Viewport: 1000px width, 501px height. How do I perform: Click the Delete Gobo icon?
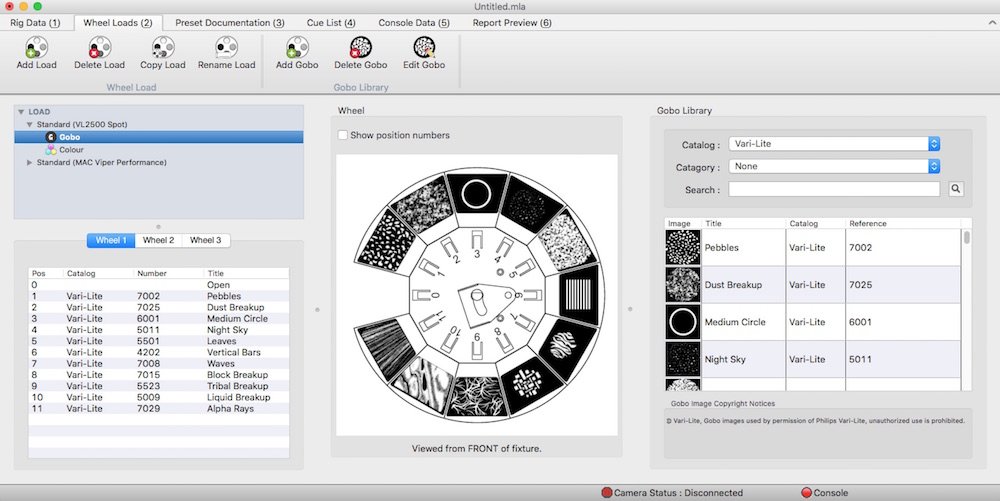pyautogui.click(x=360, y=51)
